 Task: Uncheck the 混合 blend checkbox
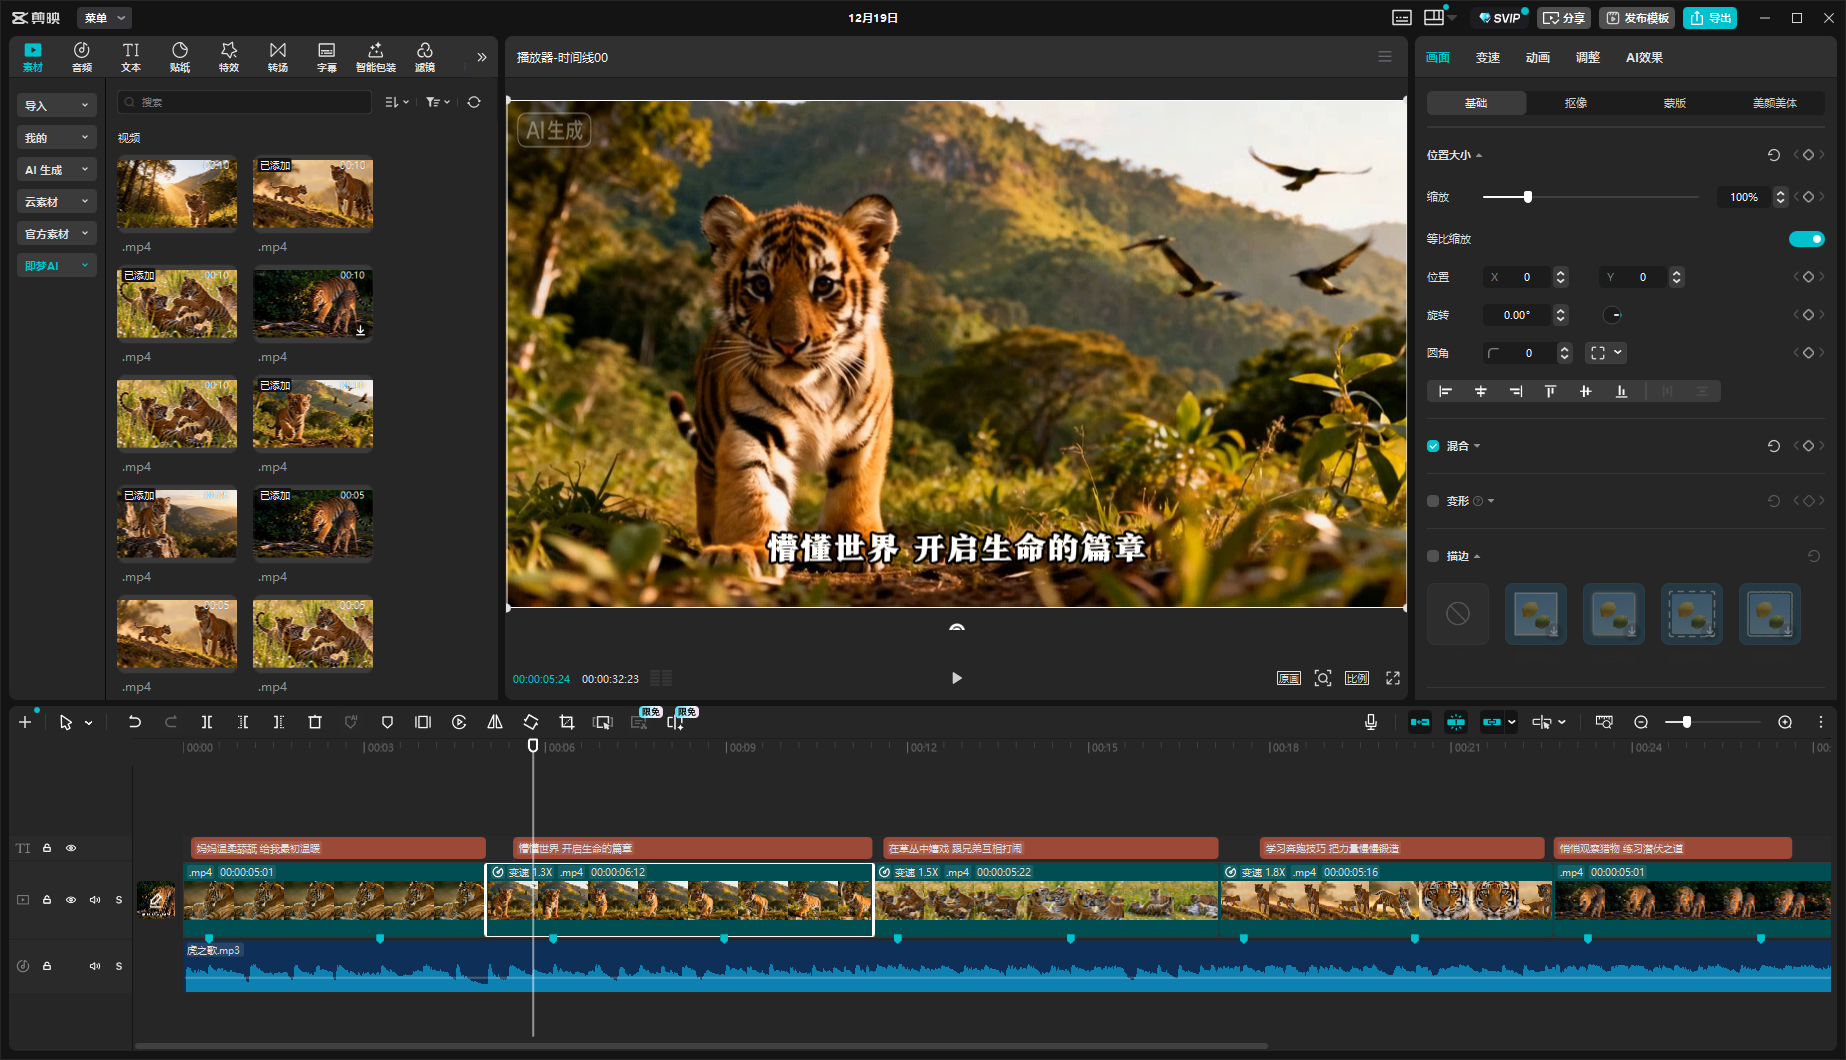click(1433, 446)
